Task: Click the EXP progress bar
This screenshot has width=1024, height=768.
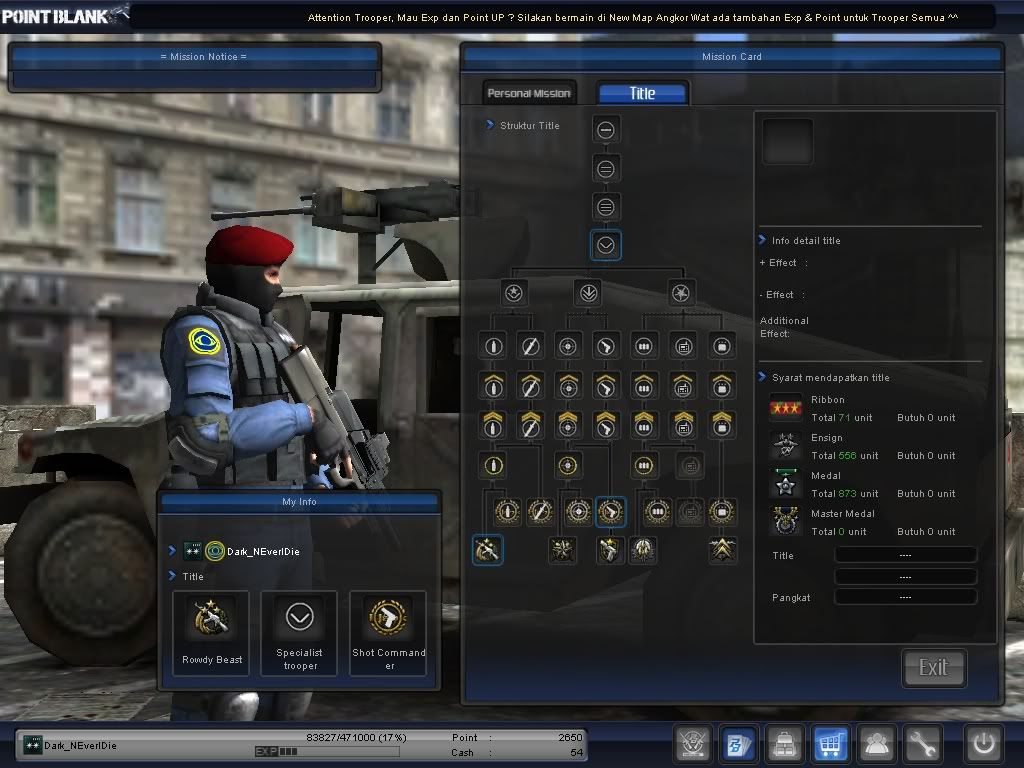Action: (327, 752)
